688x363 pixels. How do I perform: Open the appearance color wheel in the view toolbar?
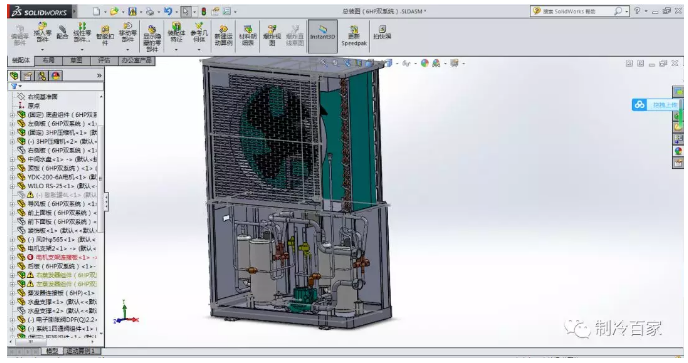click(424, 64)
